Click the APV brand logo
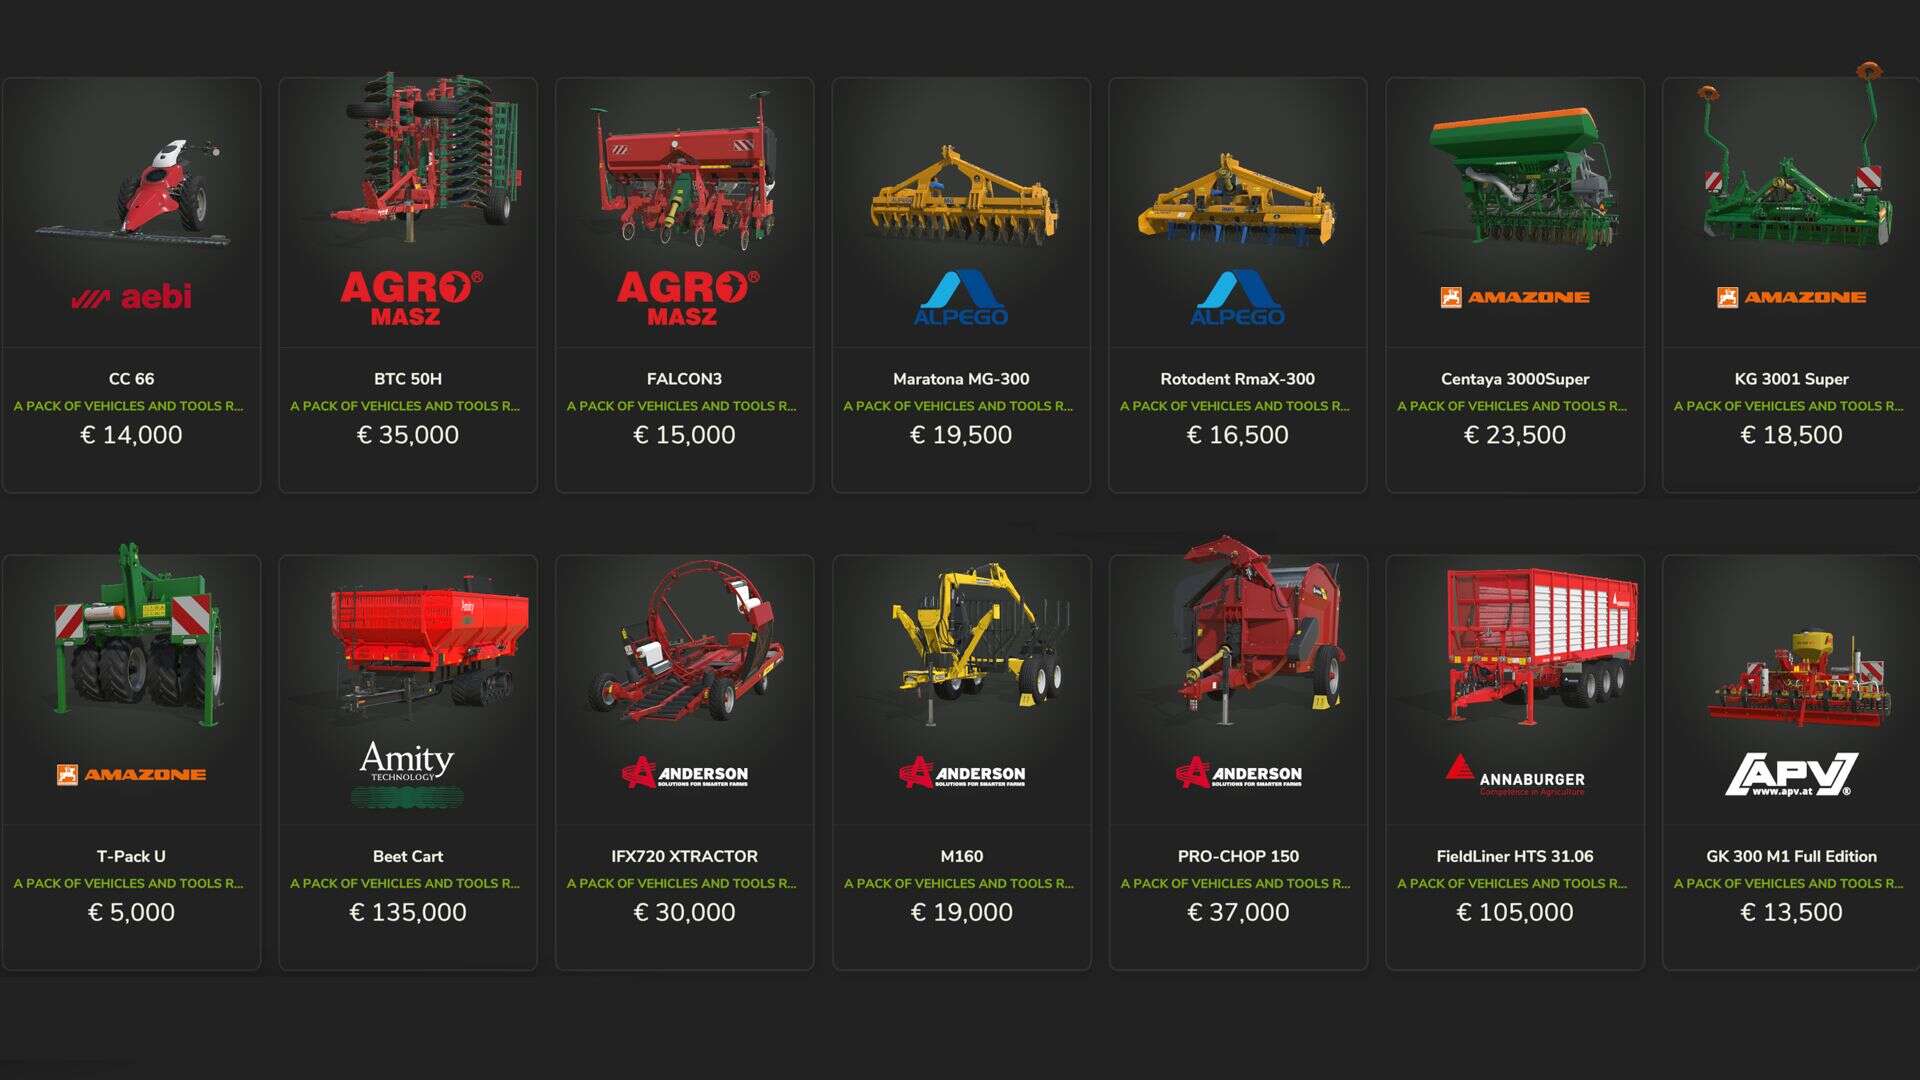This screenshot has width=1920, height=1080. 1791,774
